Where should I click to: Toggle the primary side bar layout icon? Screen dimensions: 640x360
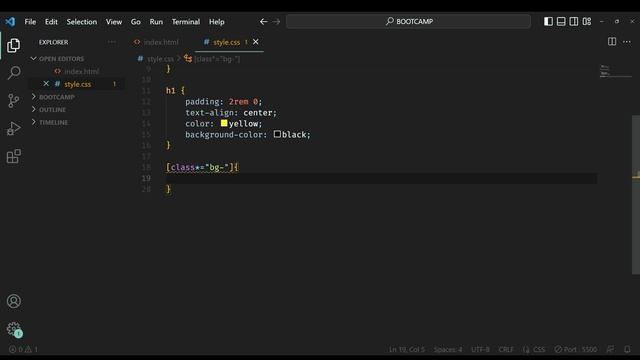548,21
